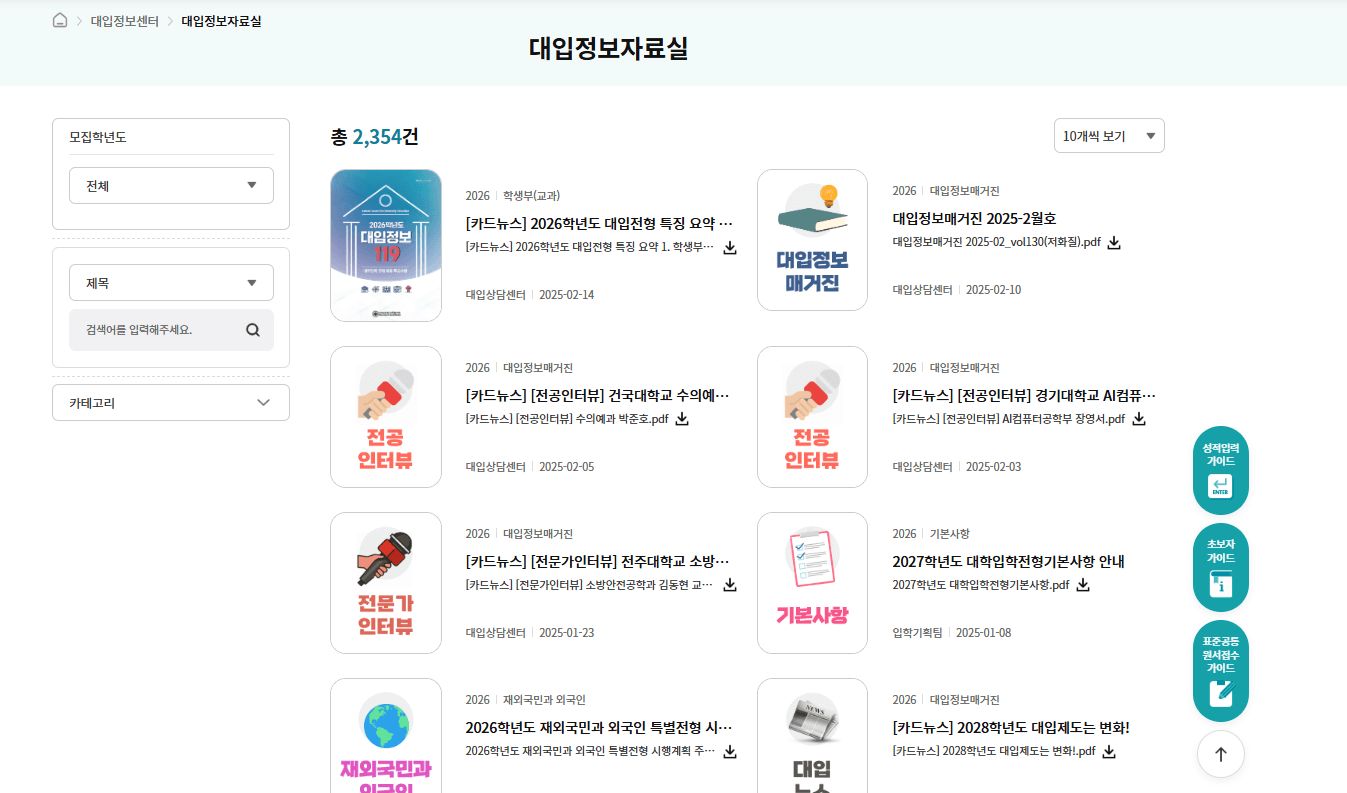Download the 수의예과 박준호 interview PDF
1347x793 pixels.
(681, 419)
